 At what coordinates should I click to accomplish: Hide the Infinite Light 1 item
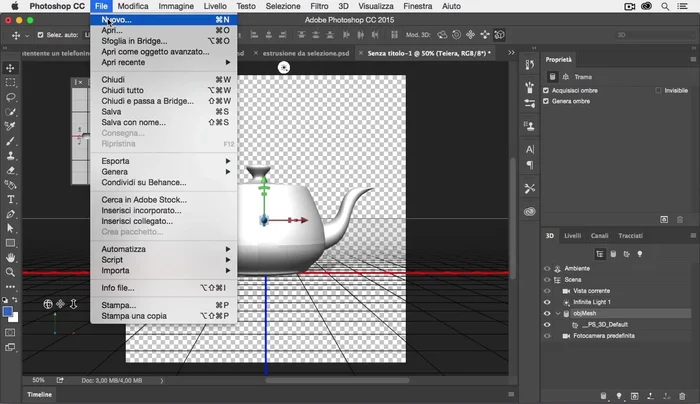547,301
